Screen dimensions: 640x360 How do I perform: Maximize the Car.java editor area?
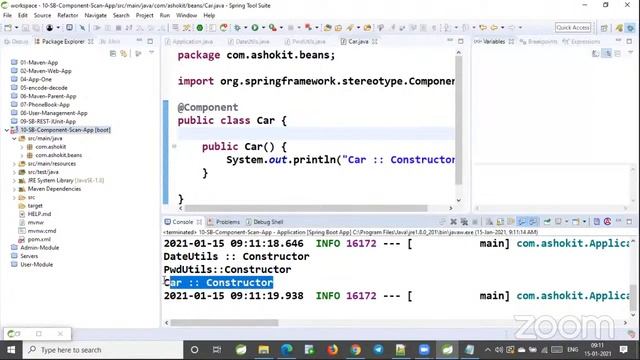coord(461,42)
